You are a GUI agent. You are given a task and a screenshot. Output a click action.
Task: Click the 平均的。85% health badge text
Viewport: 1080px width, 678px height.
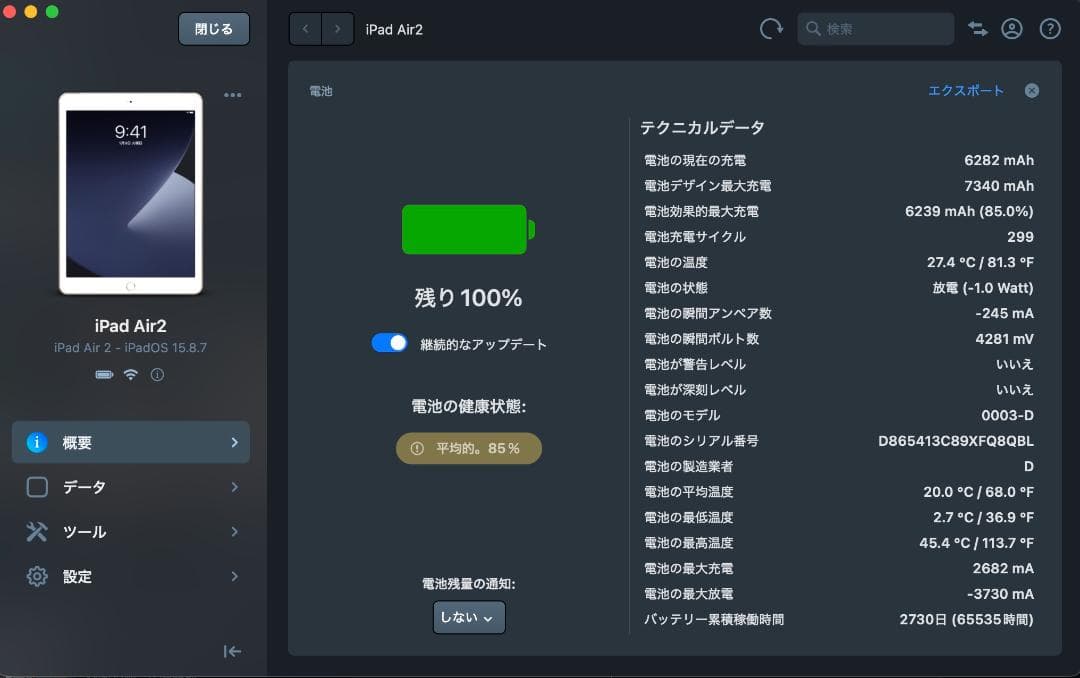(477, 449)
